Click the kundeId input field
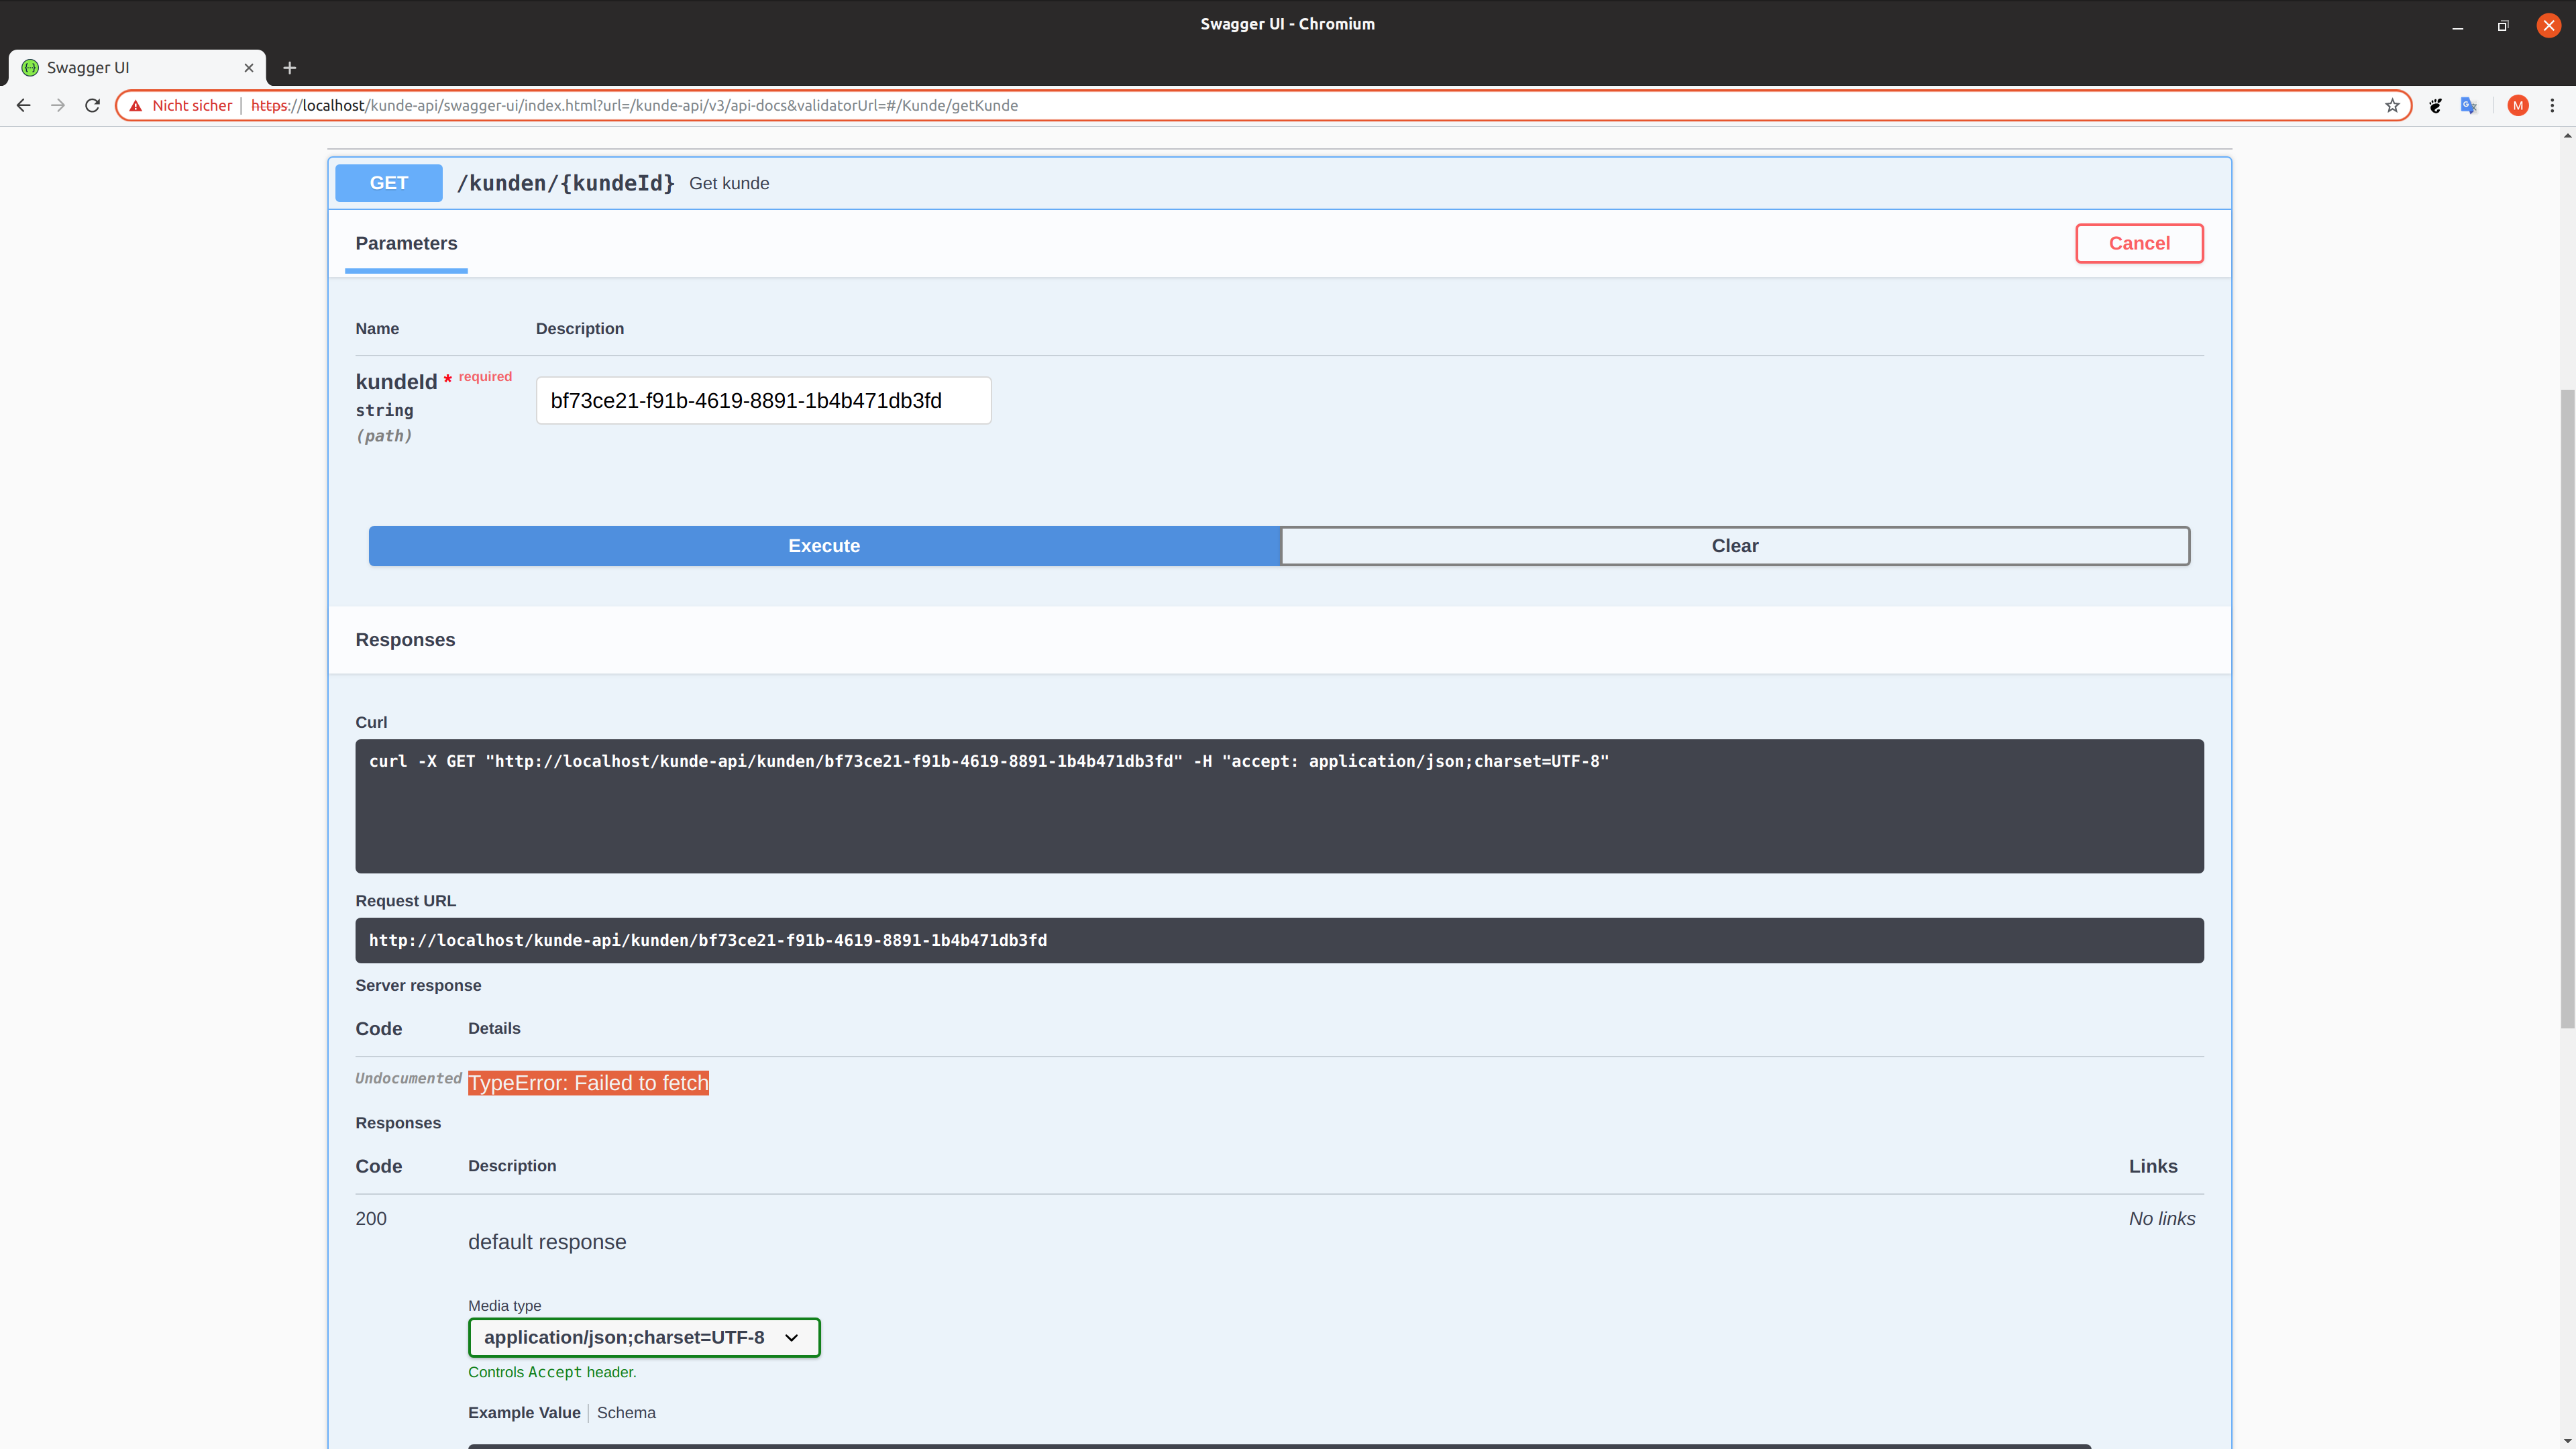This screenshot has width=2576, height=1449. tap(763, 400)
